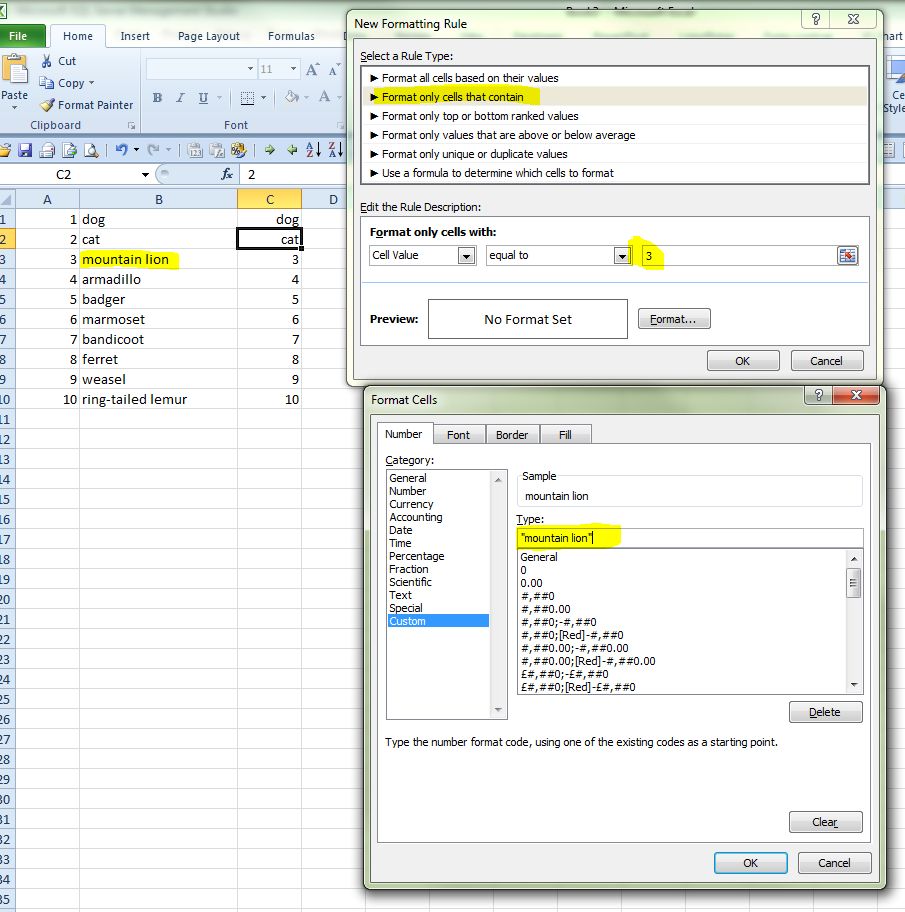The width and height of the screenshot is (905, 912).
Task: Select 'Format only unique or duplicate values' rule
Action: click(x=615, y=154)
